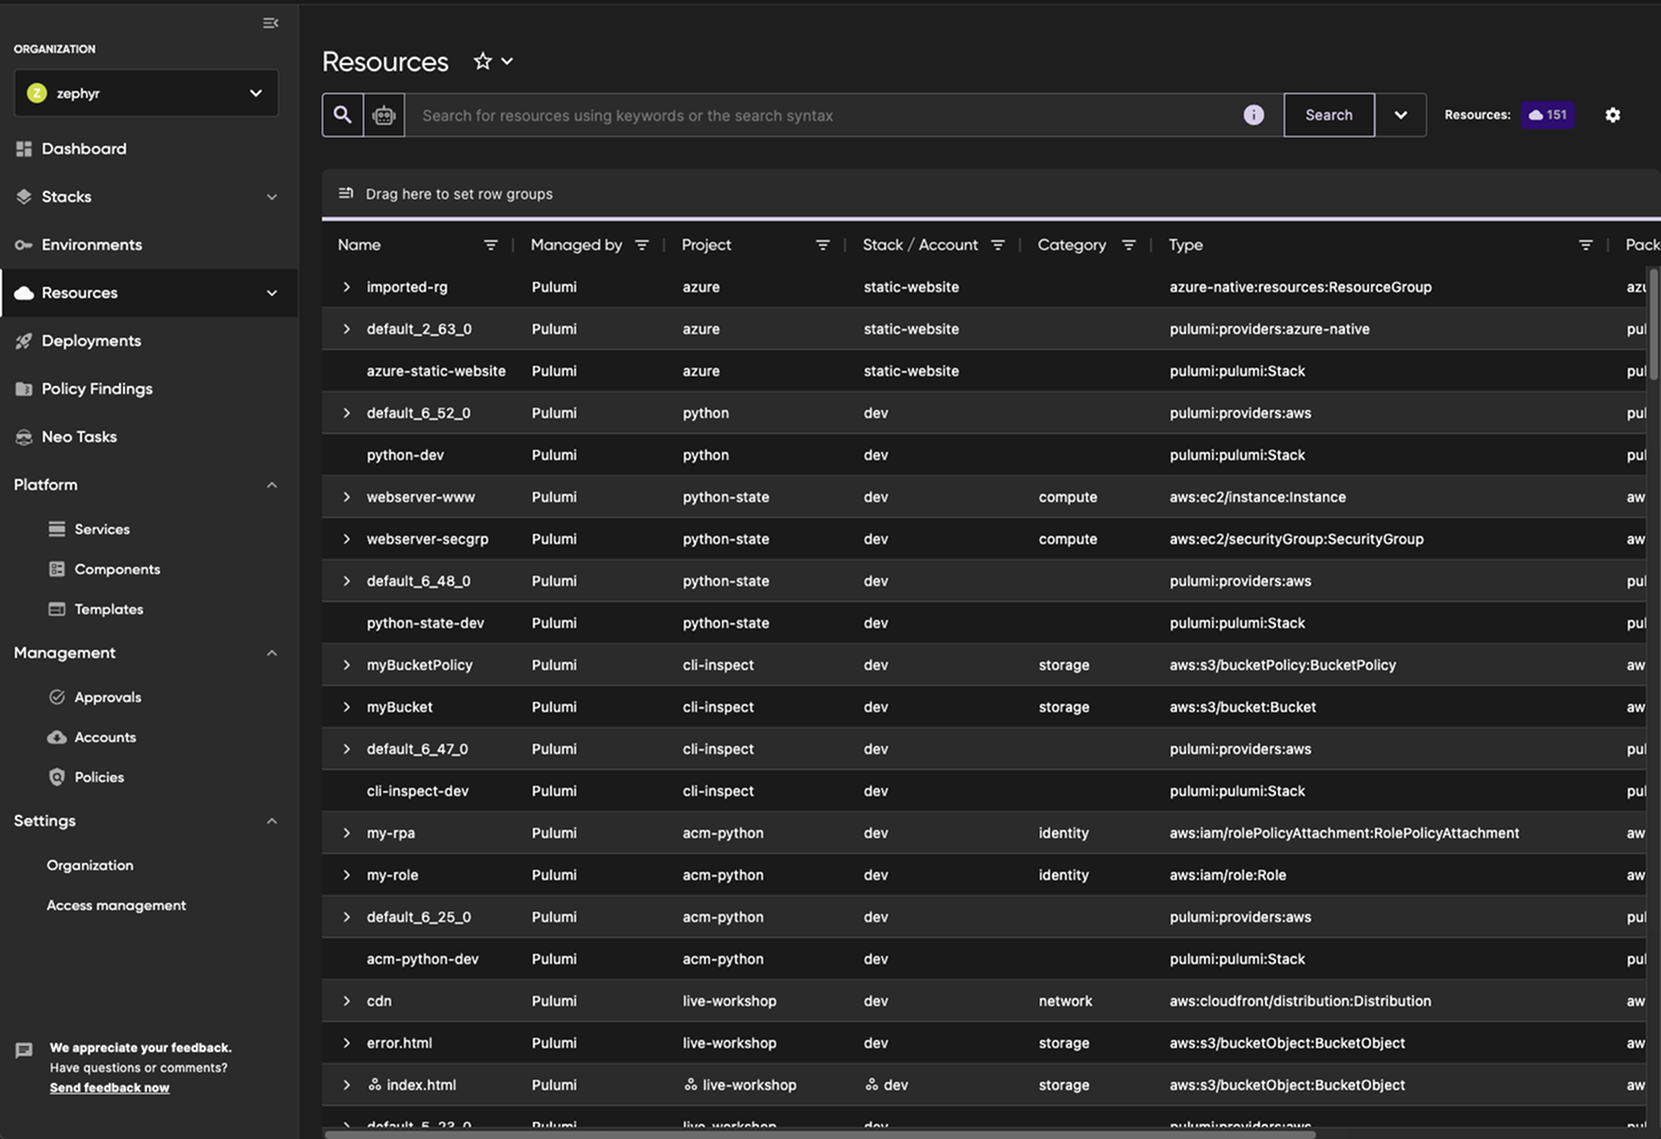Click the horizontal scrollbar at table bottom
The width and height of the screenshot is (1661, 1139).
(x=820, y=1134)
